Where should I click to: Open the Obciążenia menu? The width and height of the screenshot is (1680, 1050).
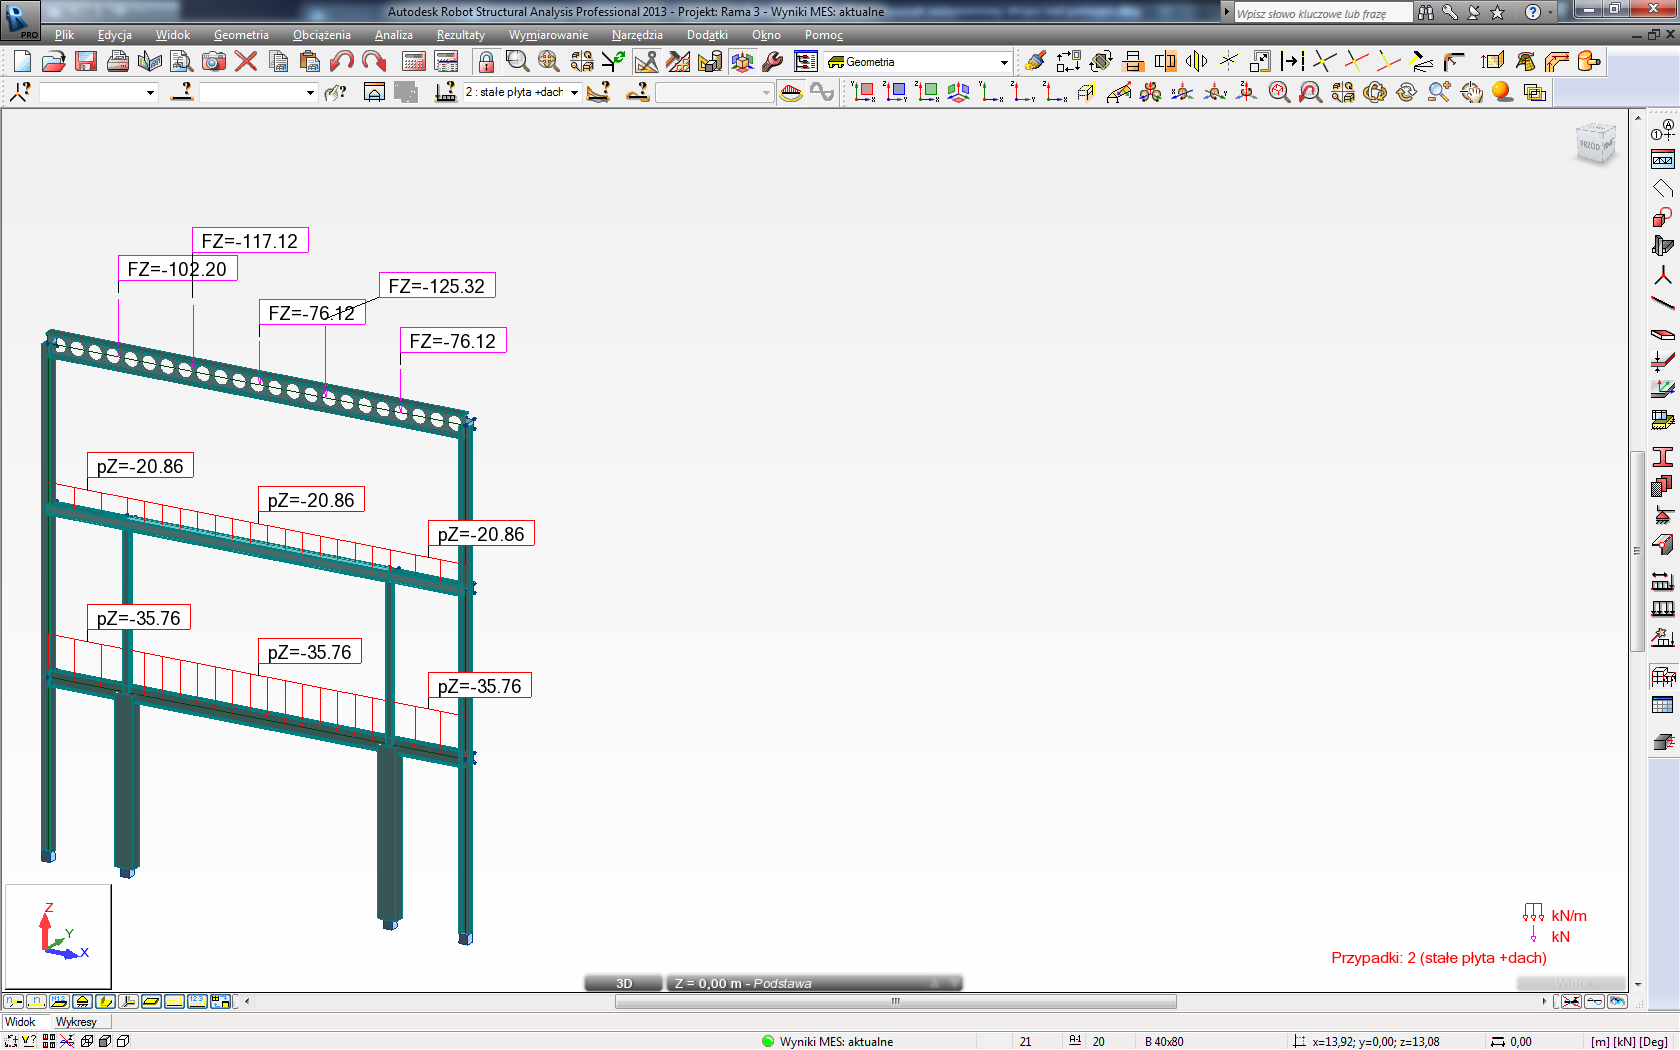[x=322, y=35]
